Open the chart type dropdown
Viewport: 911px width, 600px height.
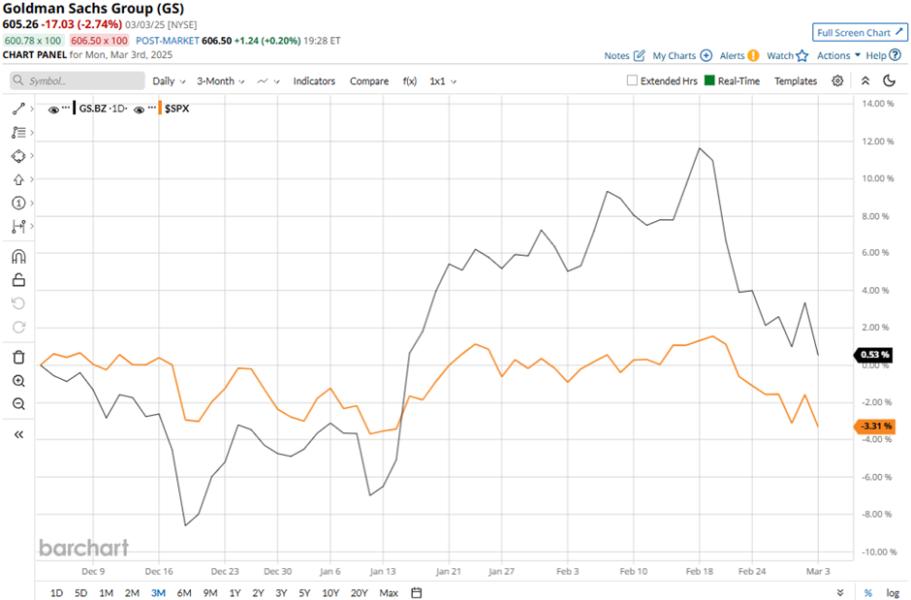[268, 81]
